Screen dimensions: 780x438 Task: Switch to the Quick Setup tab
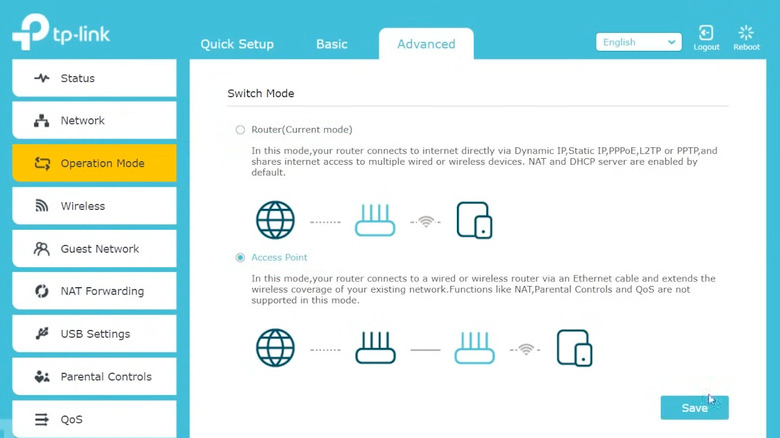click(237, 44)
